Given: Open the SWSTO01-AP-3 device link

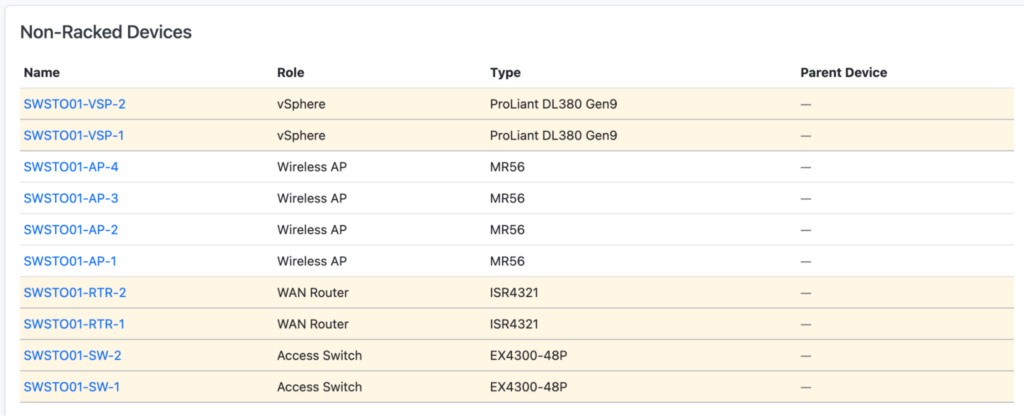Looking at the screenshot, I should [x=71, y=198].
